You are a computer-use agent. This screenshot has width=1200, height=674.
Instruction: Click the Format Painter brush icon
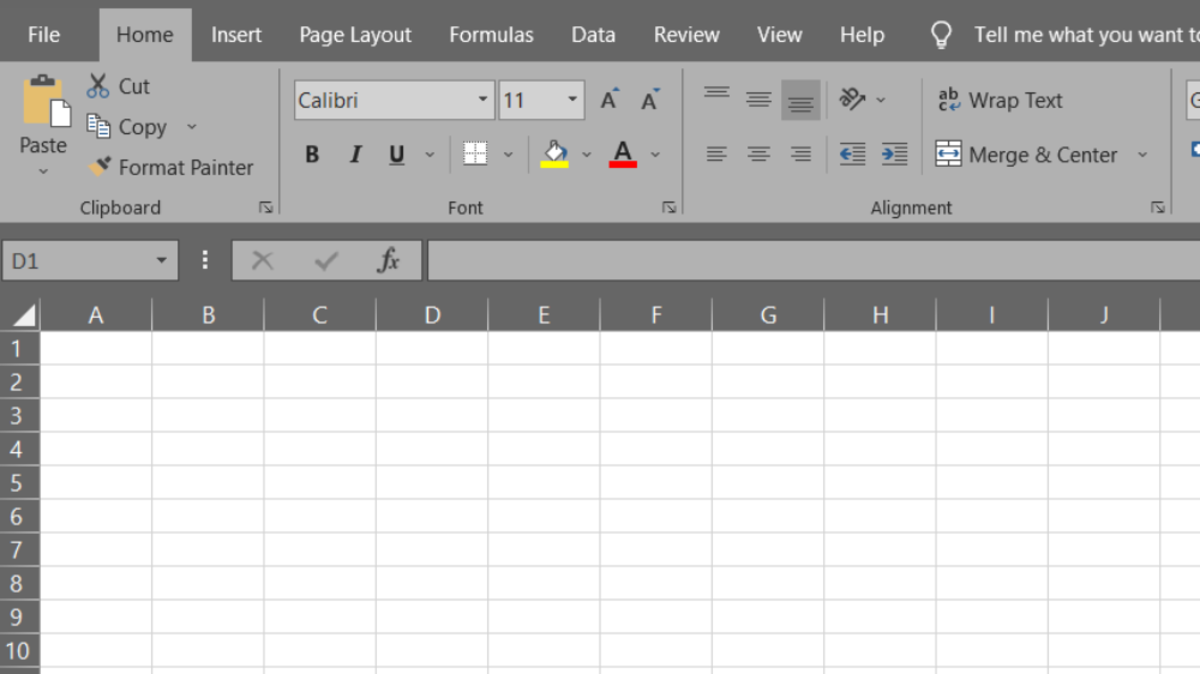tap(98, 167)
